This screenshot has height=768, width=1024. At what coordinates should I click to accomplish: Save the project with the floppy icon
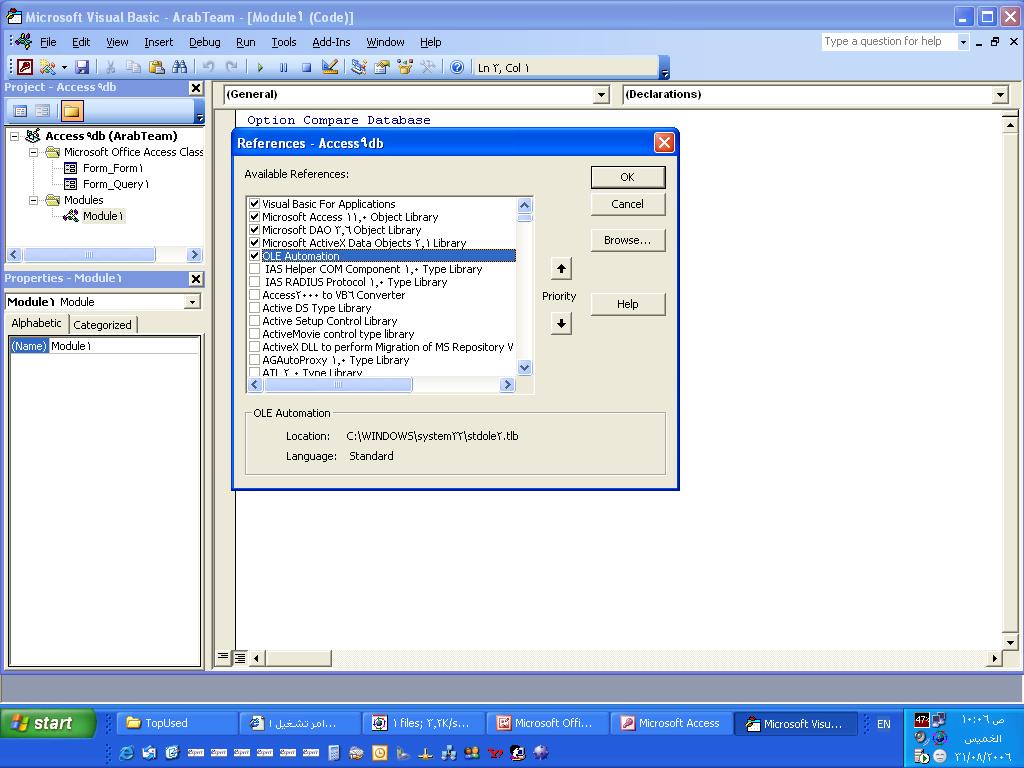pyautogui.click(x=82, y=67)
